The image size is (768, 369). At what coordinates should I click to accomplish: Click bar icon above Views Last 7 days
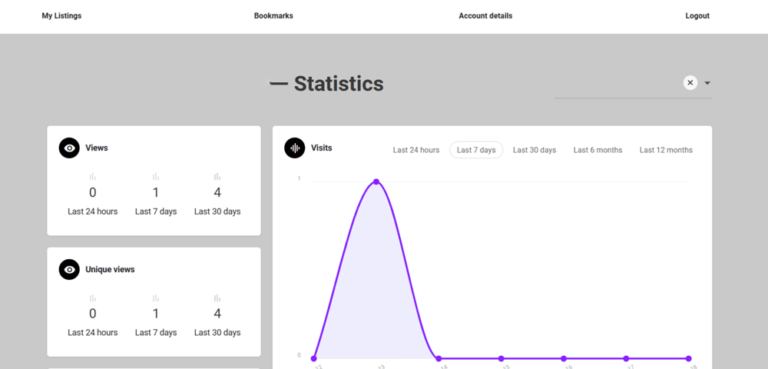(x=156, y=176)
